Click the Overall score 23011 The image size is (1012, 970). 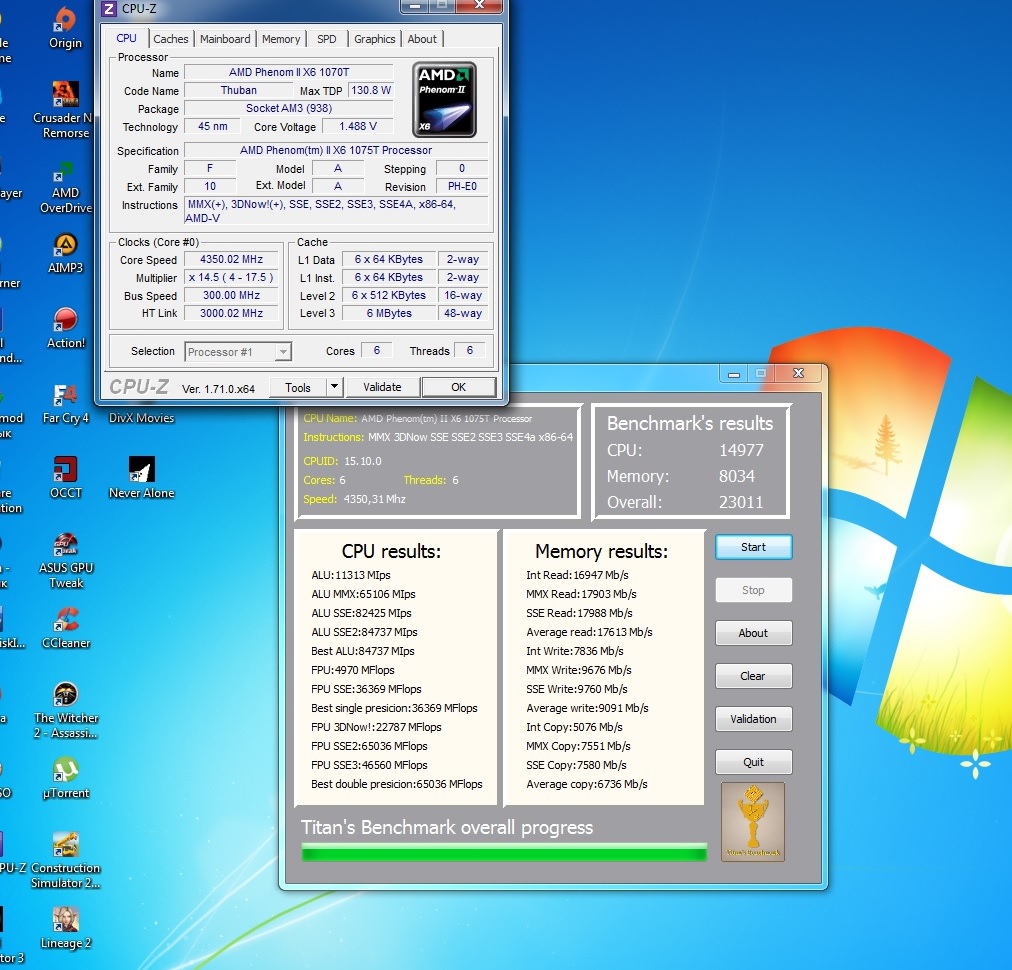(741, 502)
